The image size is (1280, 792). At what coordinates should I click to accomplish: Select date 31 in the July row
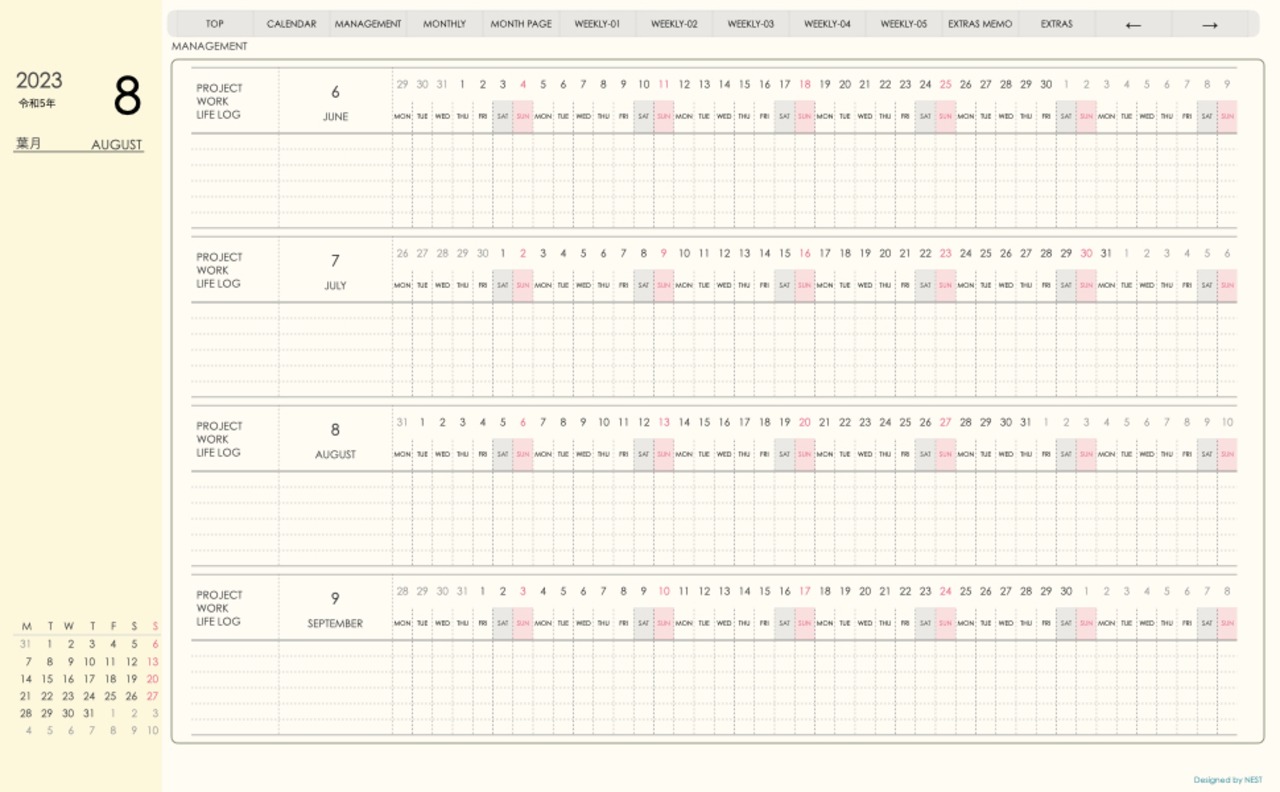pyautogui.click(x=1106, y=254)
